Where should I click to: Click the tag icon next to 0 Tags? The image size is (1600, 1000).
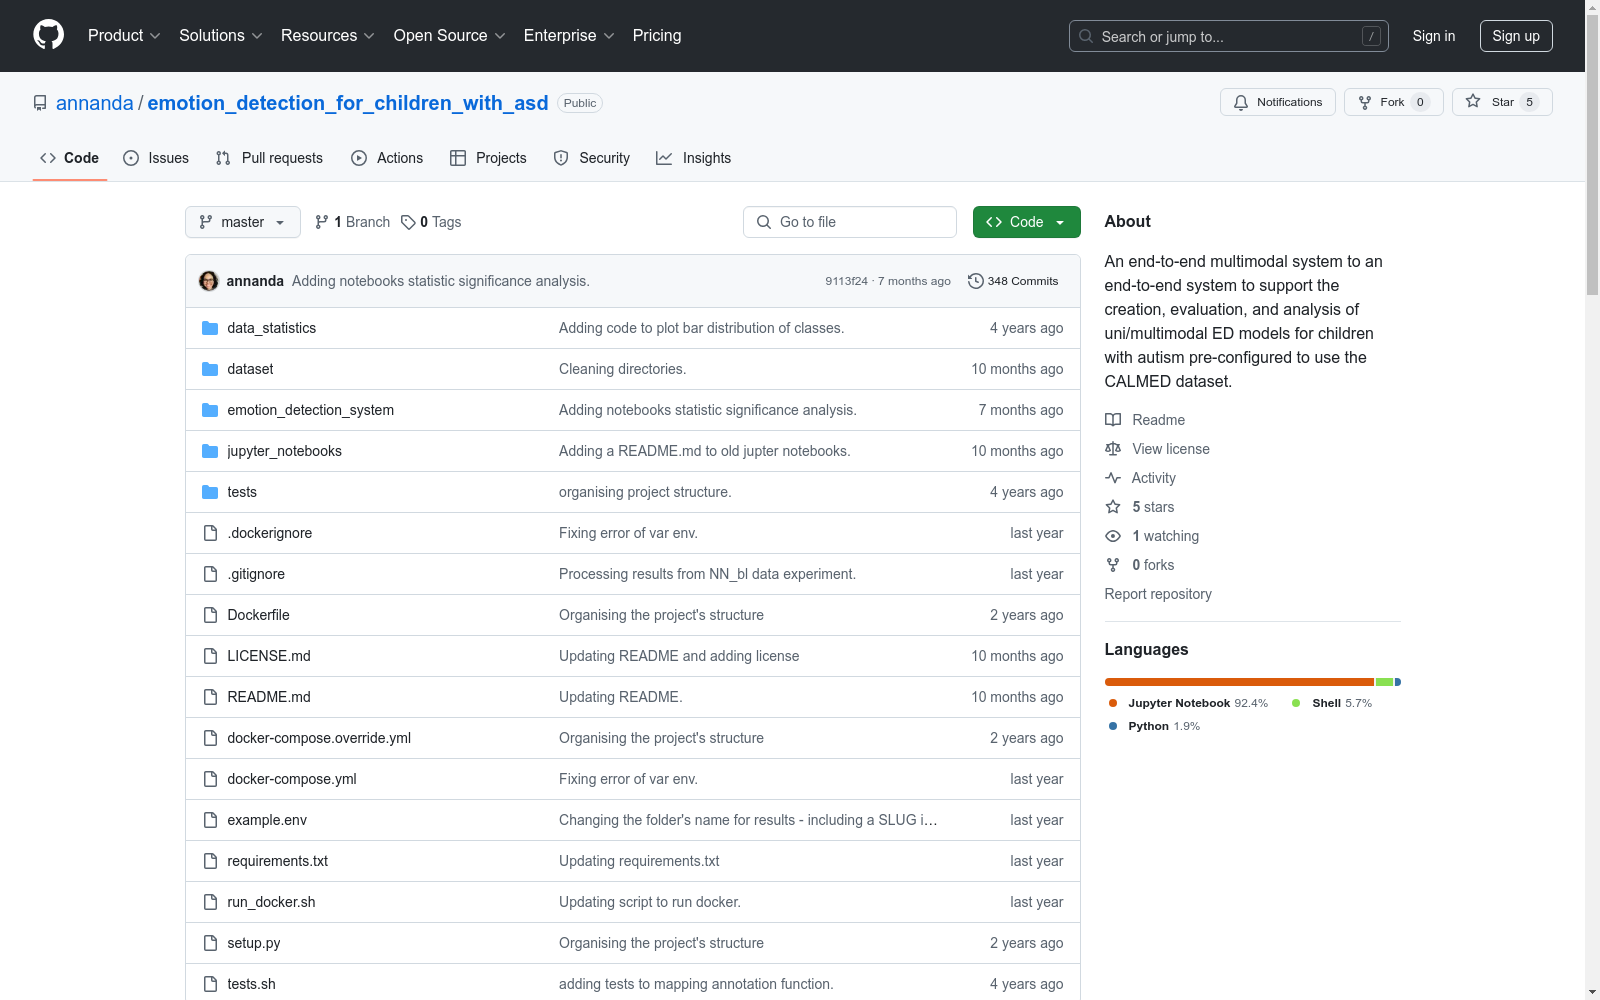pyautogui.click(x=408, y=222)
